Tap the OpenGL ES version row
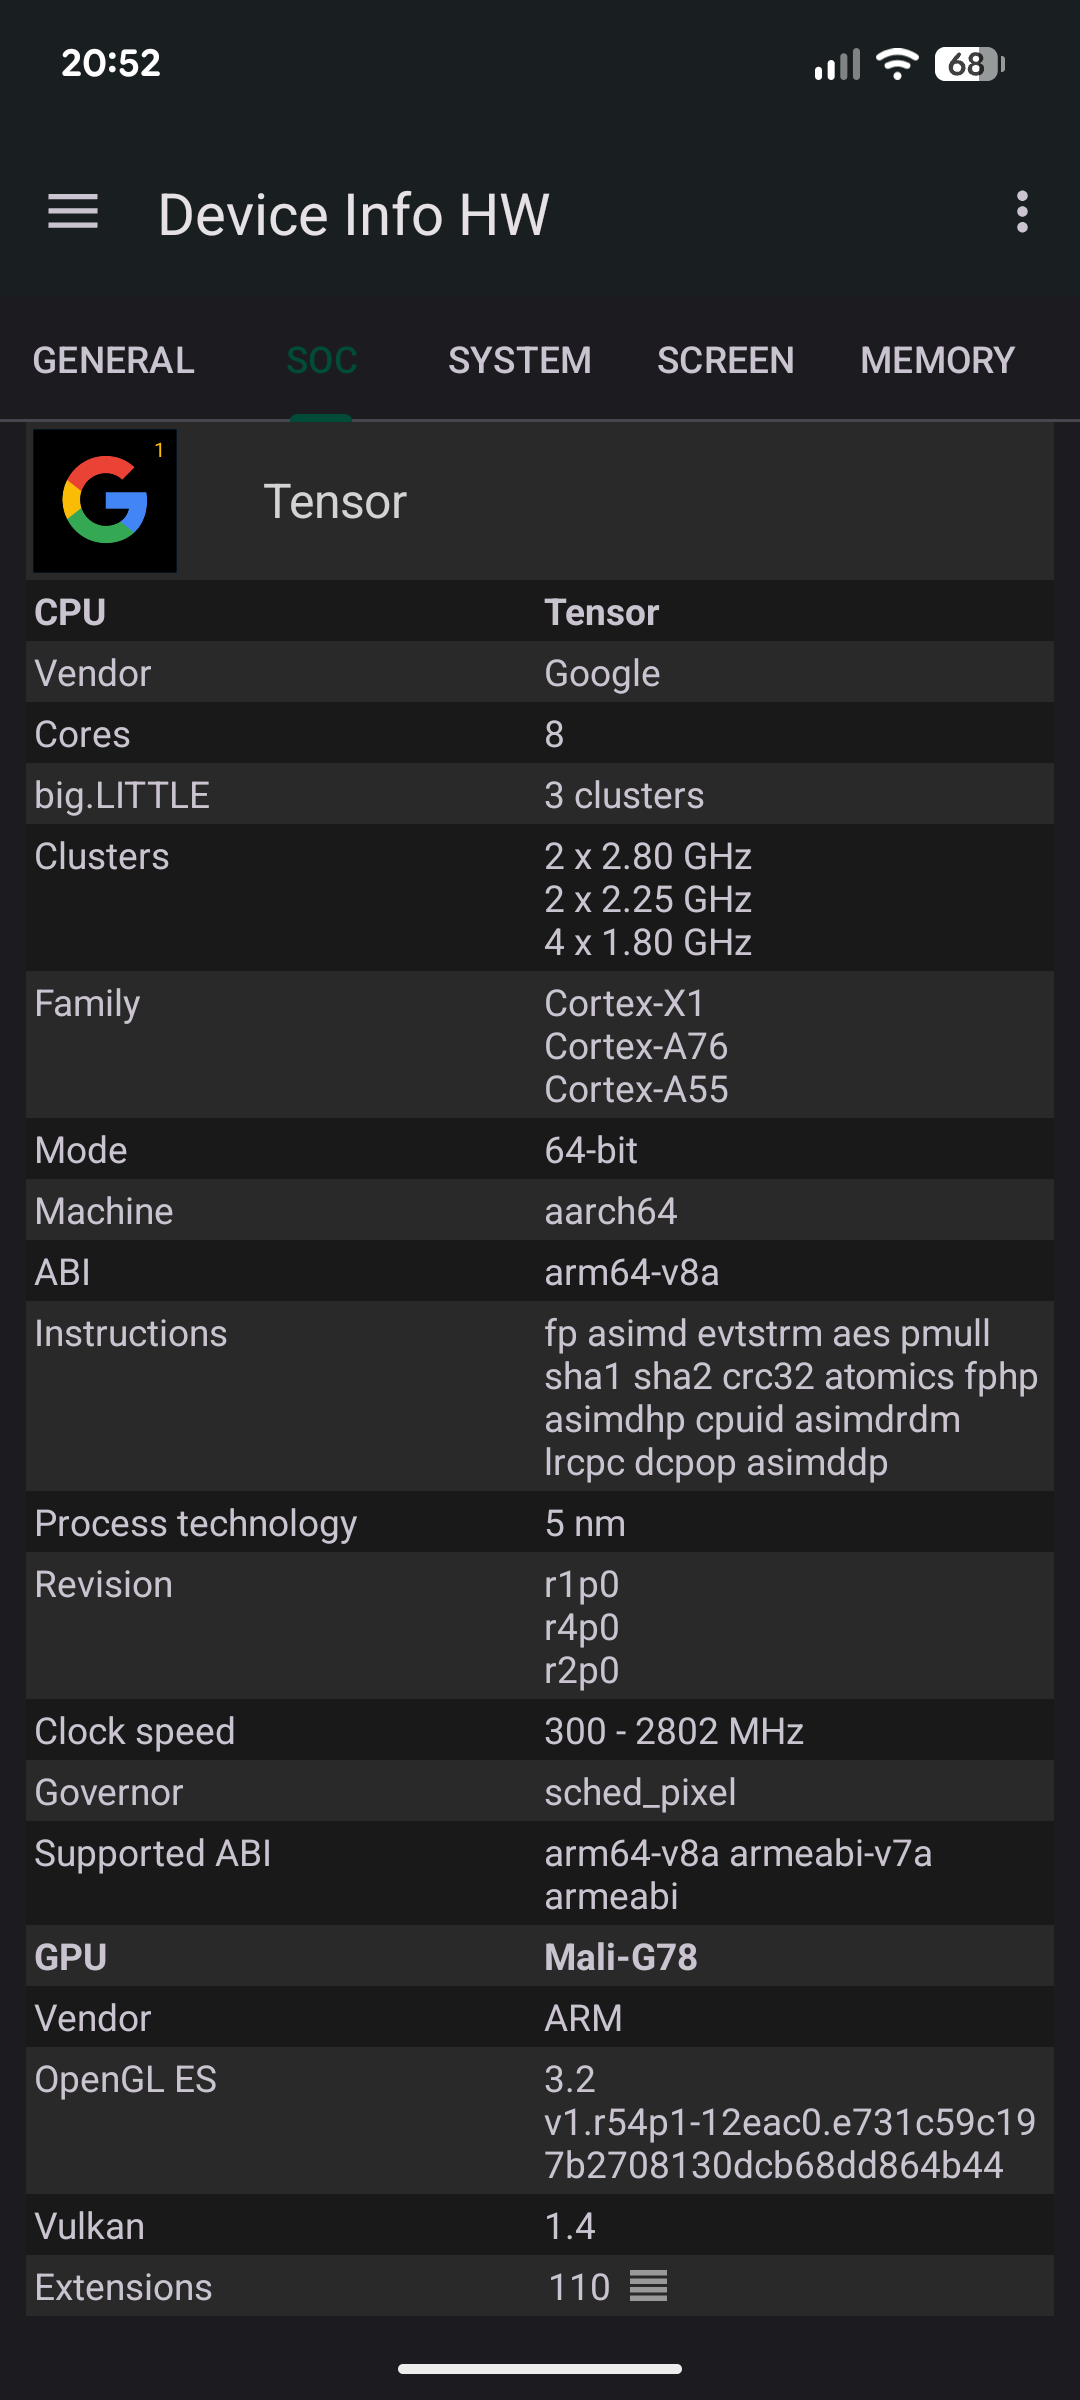Image resolution: width=1080 pixels, height=2400 pixels. click(x=540, y=2122)
